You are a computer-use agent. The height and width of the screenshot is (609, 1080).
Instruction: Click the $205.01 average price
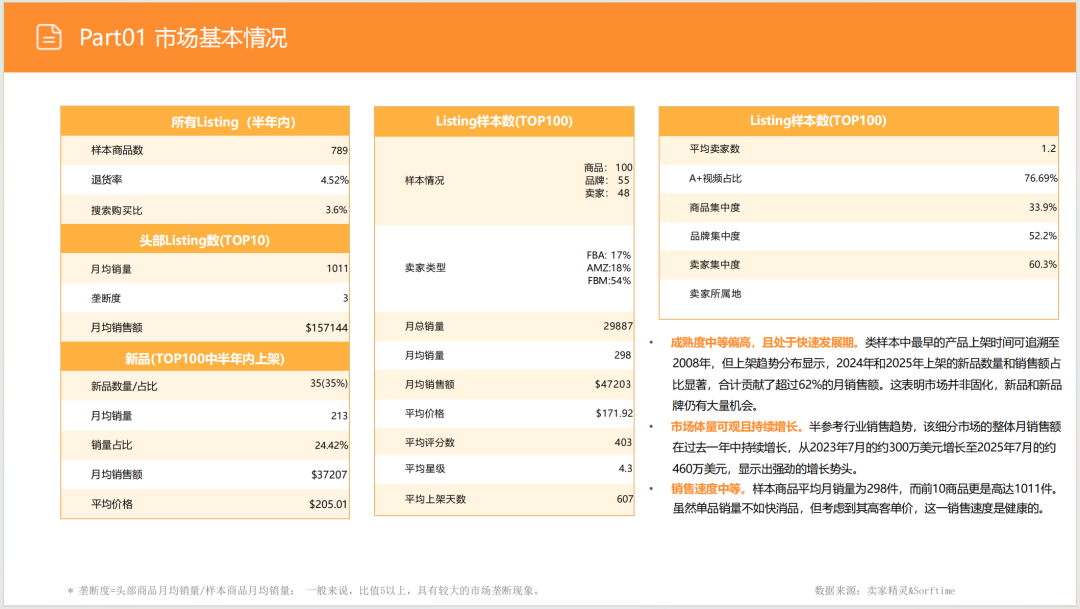328,504
